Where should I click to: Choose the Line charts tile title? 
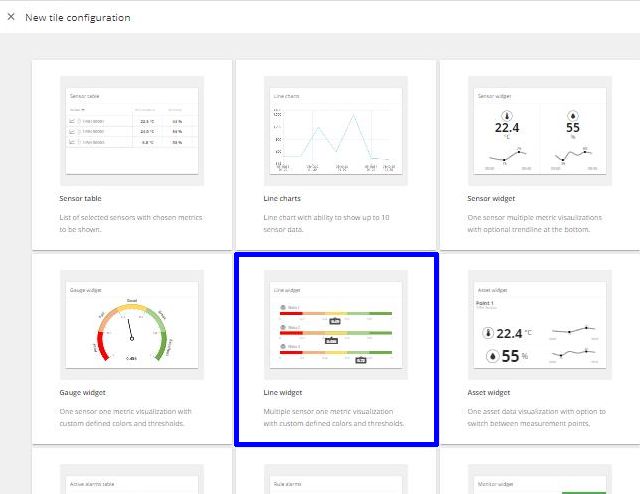[x=283, y=199]
